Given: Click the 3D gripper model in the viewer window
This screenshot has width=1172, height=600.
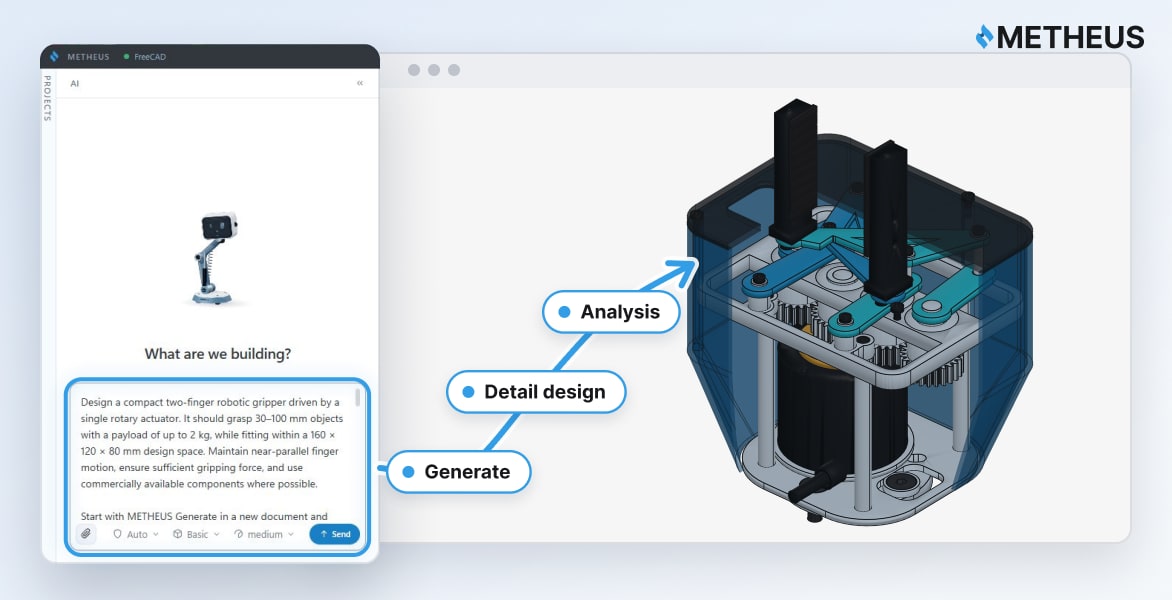Looking at the screenshot, I should click(860, 314).
